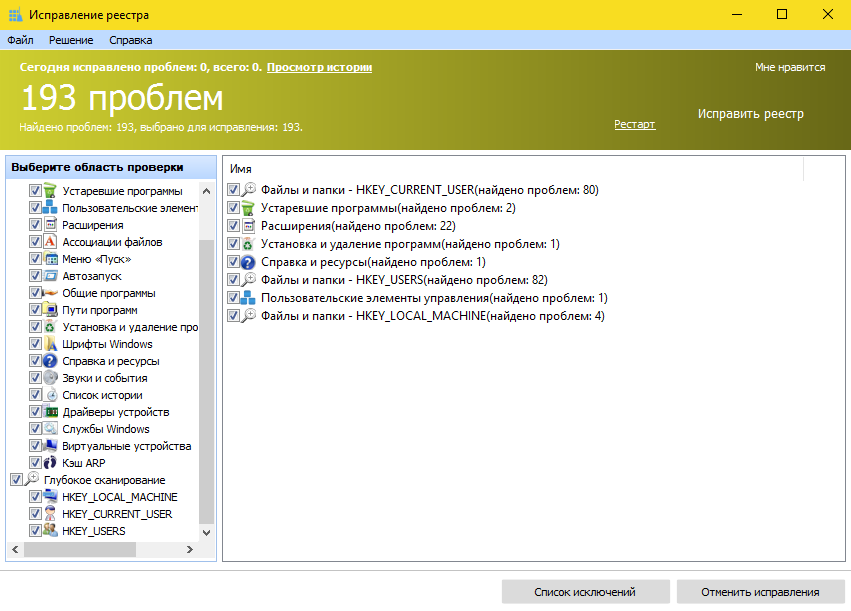Click the Выберите область проверки panel header
Screen dimensions: 851x611
pos(111,167)
